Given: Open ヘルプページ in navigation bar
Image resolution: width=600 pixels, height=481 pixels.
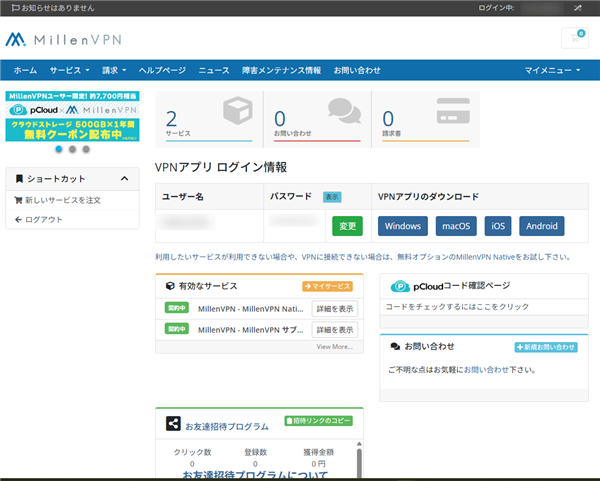Looking at the screenshot, I should click(x=162, y=70).
